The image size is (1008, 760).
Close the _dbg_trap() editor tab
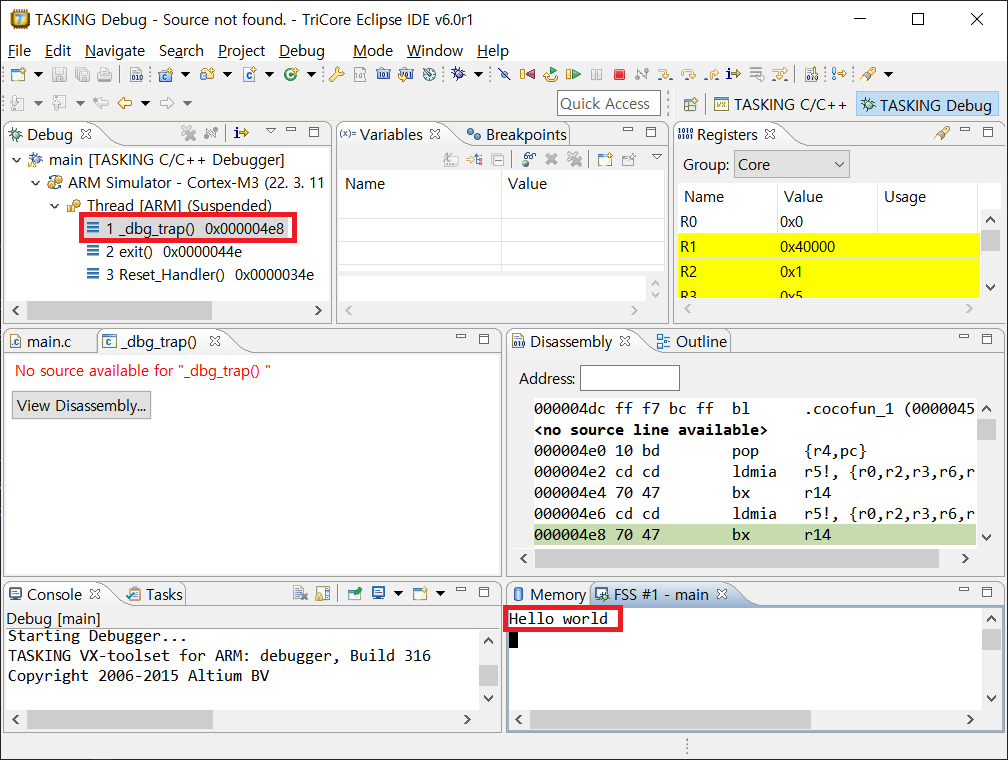(x=215, y=341)
